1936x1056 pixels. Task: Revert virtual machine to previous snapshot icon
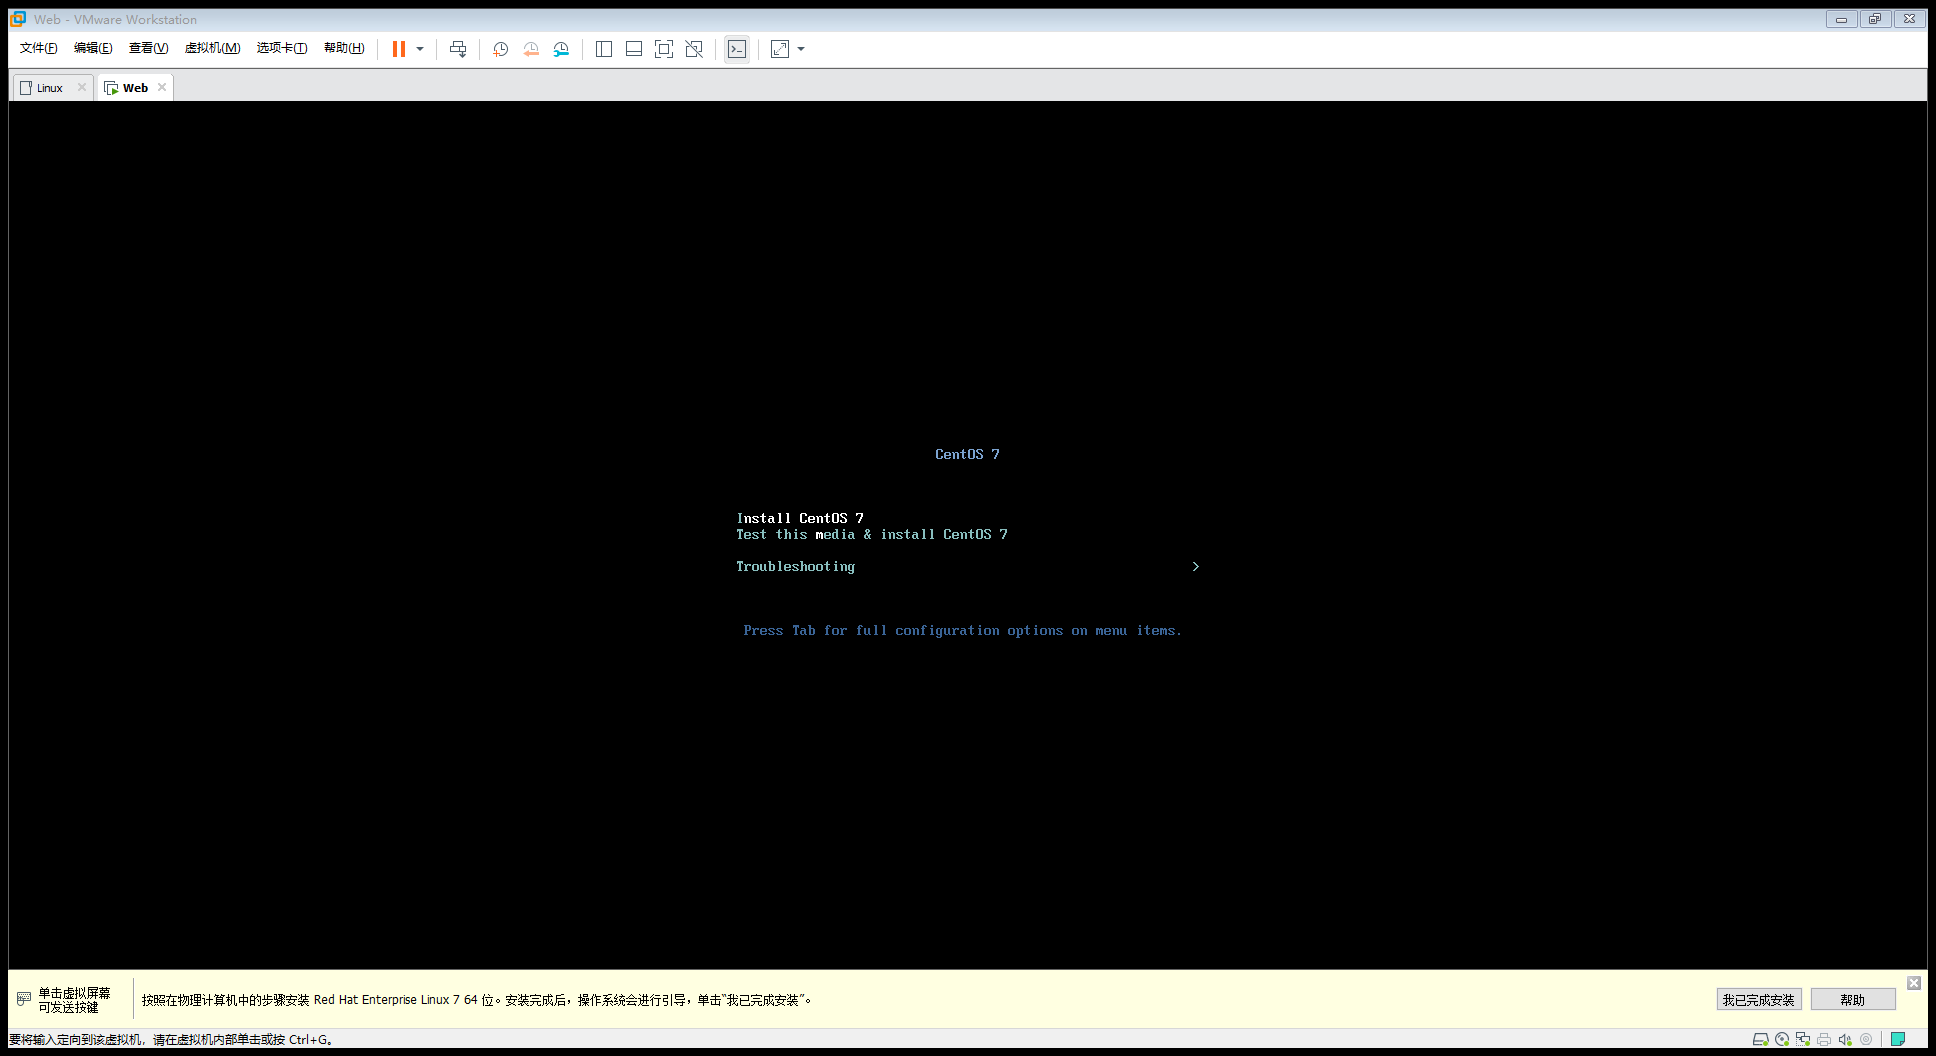click(531, 49)
